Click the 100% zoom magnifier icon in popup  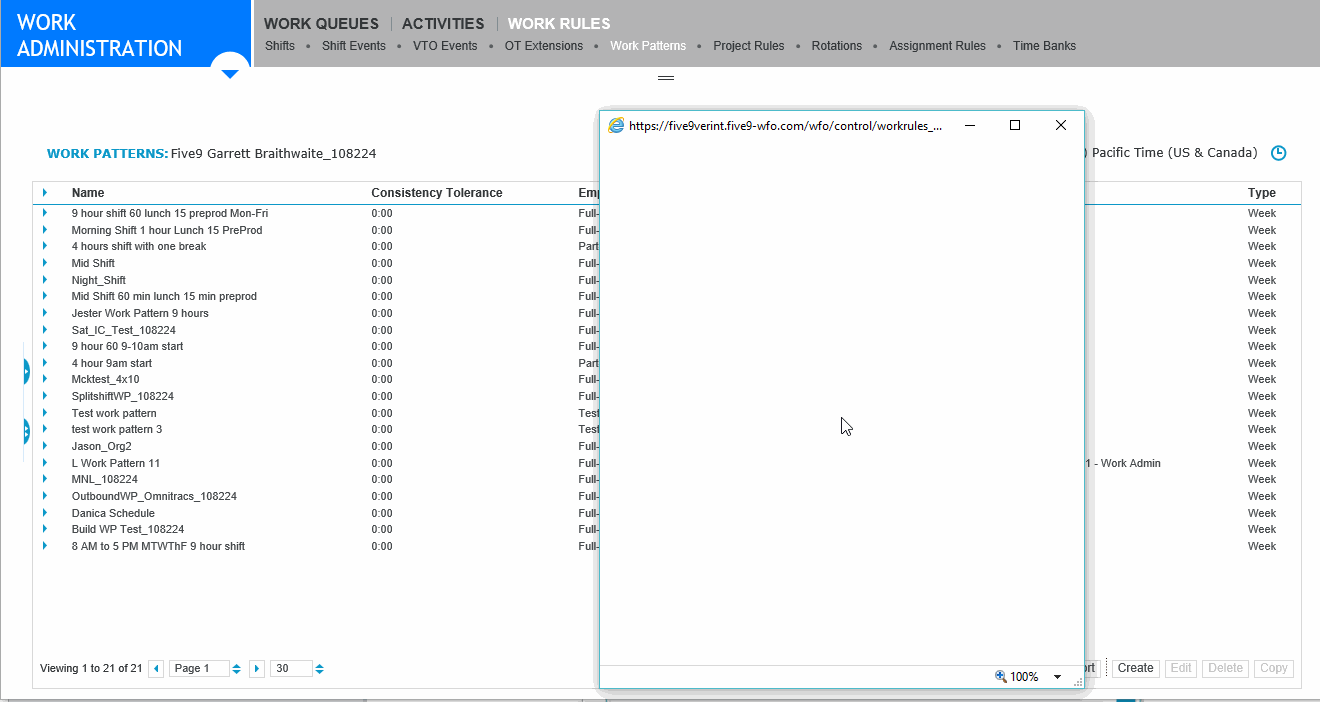pyautogui.click(x=1001, y=677)
